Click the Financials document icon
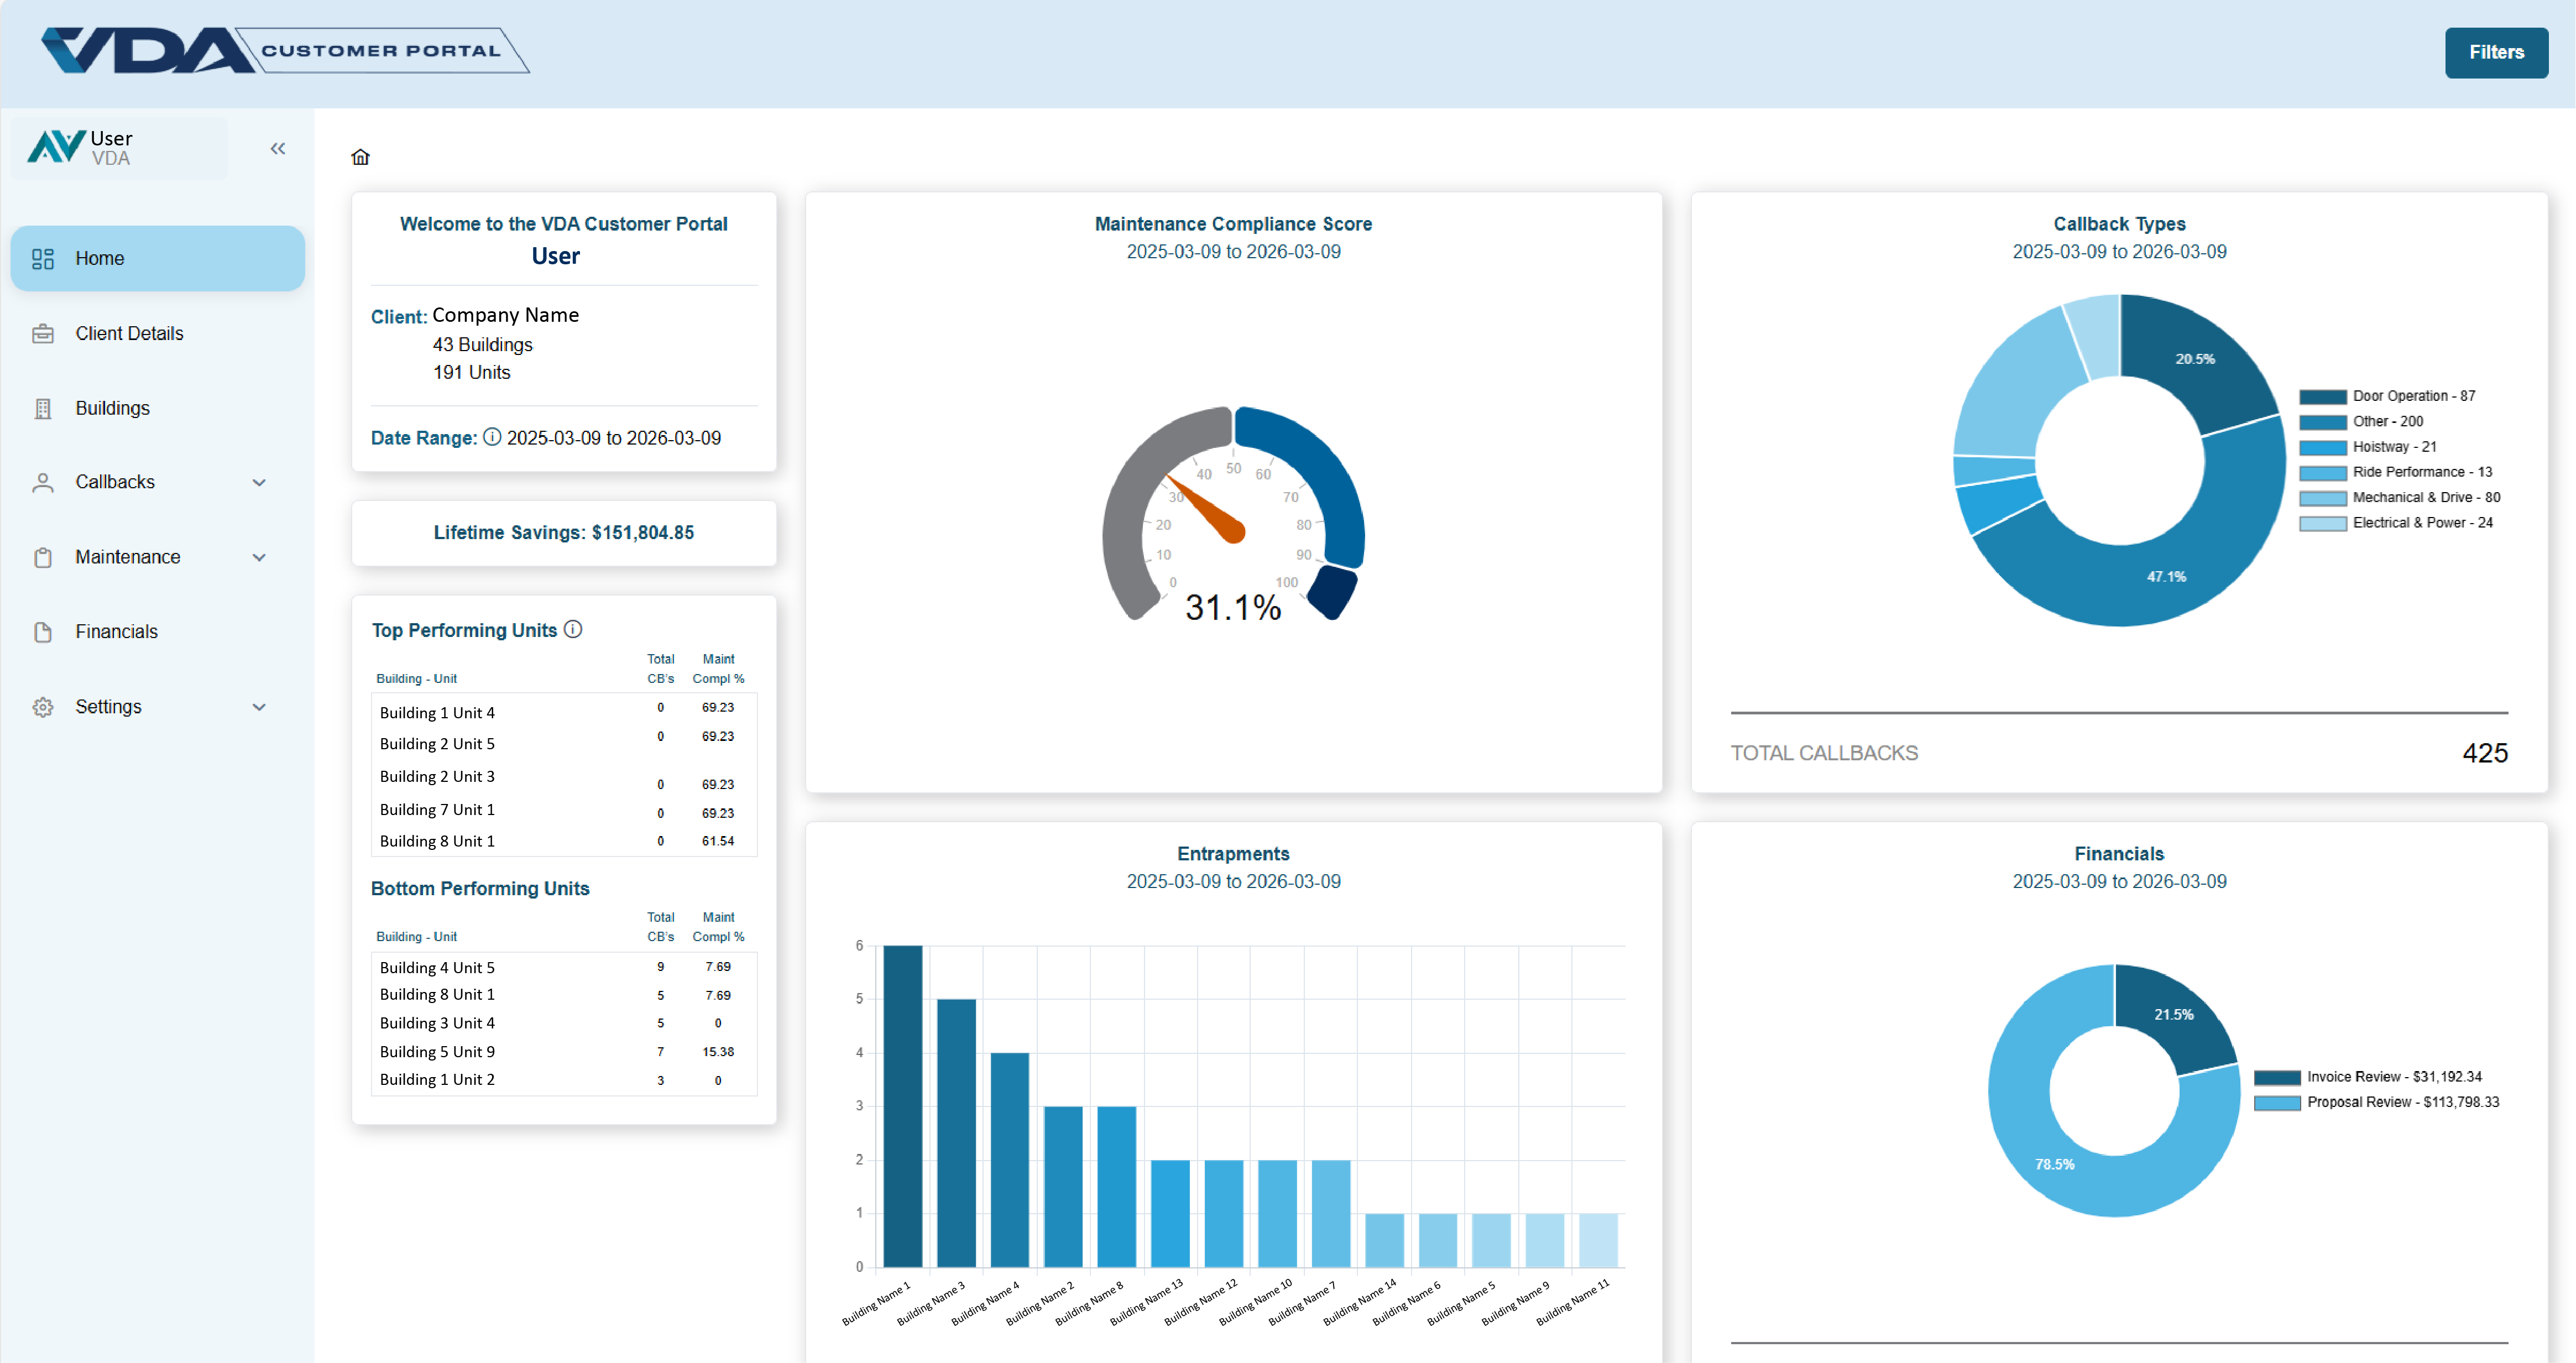 [43, 632]
